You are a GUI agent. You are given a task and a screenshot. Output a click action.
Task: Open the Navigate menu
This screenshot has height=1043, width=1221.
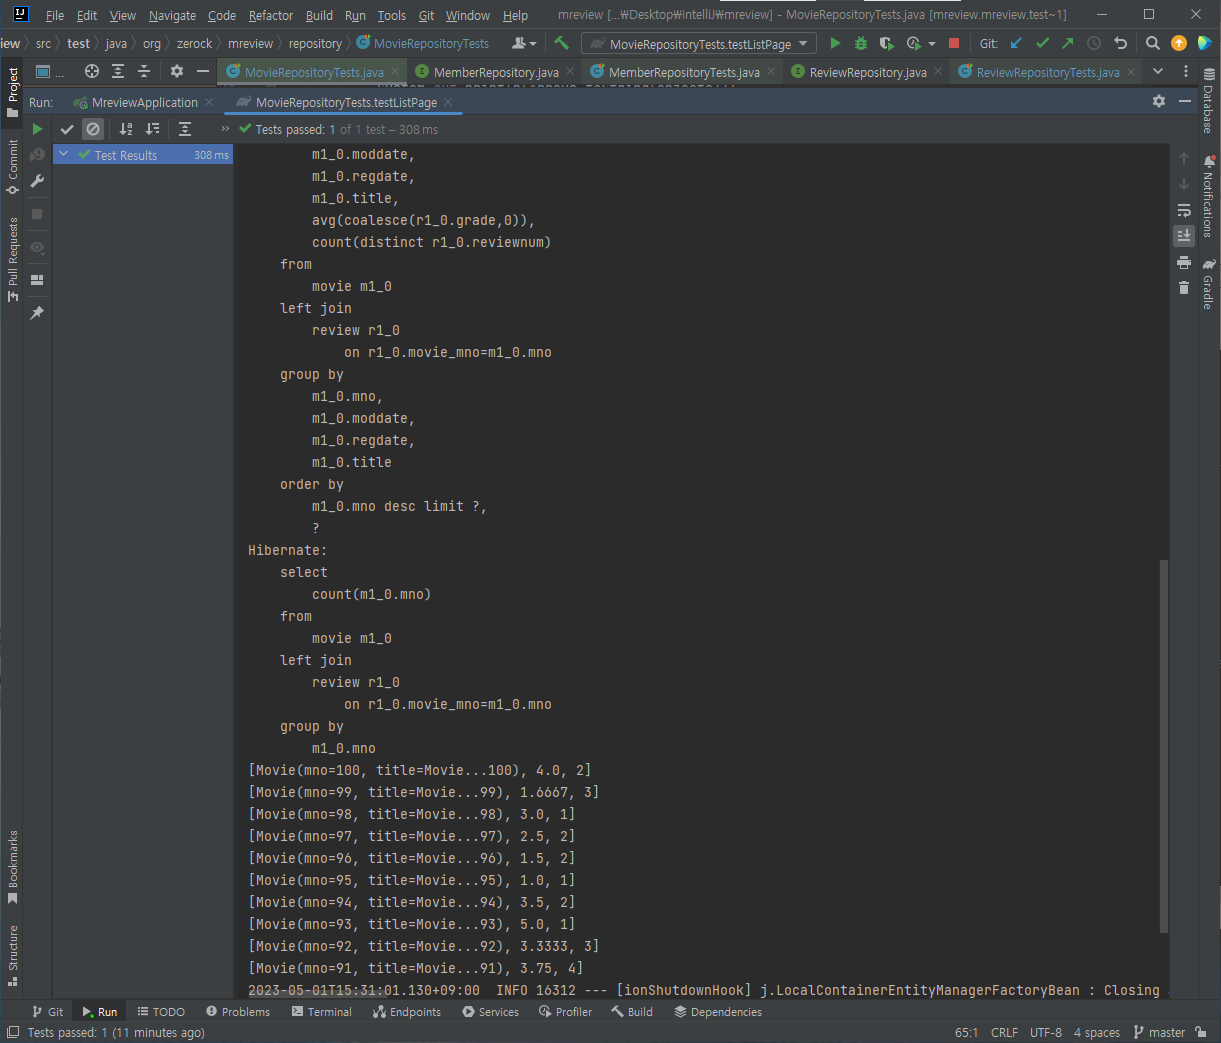(172, 15)
